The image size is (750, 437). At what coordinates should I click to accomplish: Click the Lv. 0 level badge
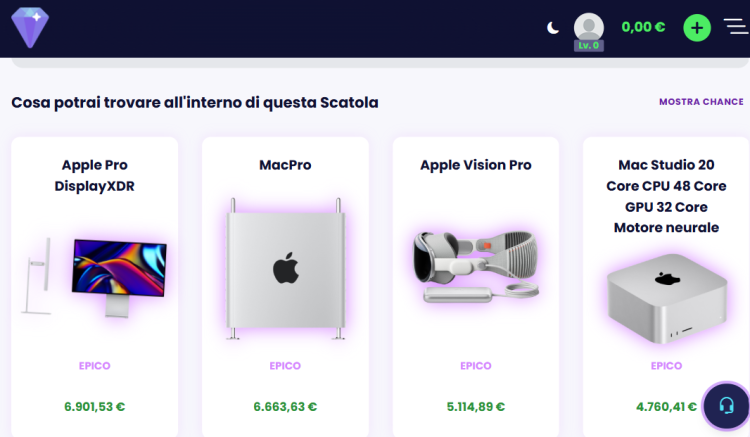point(589,46)
